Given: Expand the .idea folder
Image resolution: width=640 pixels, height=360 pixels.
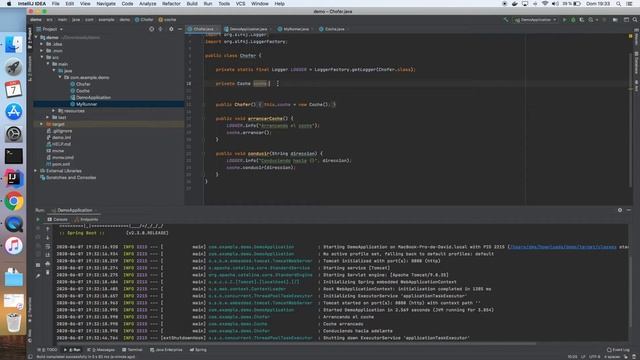Looking at the screenshot, I should click(x=42, y=44).
